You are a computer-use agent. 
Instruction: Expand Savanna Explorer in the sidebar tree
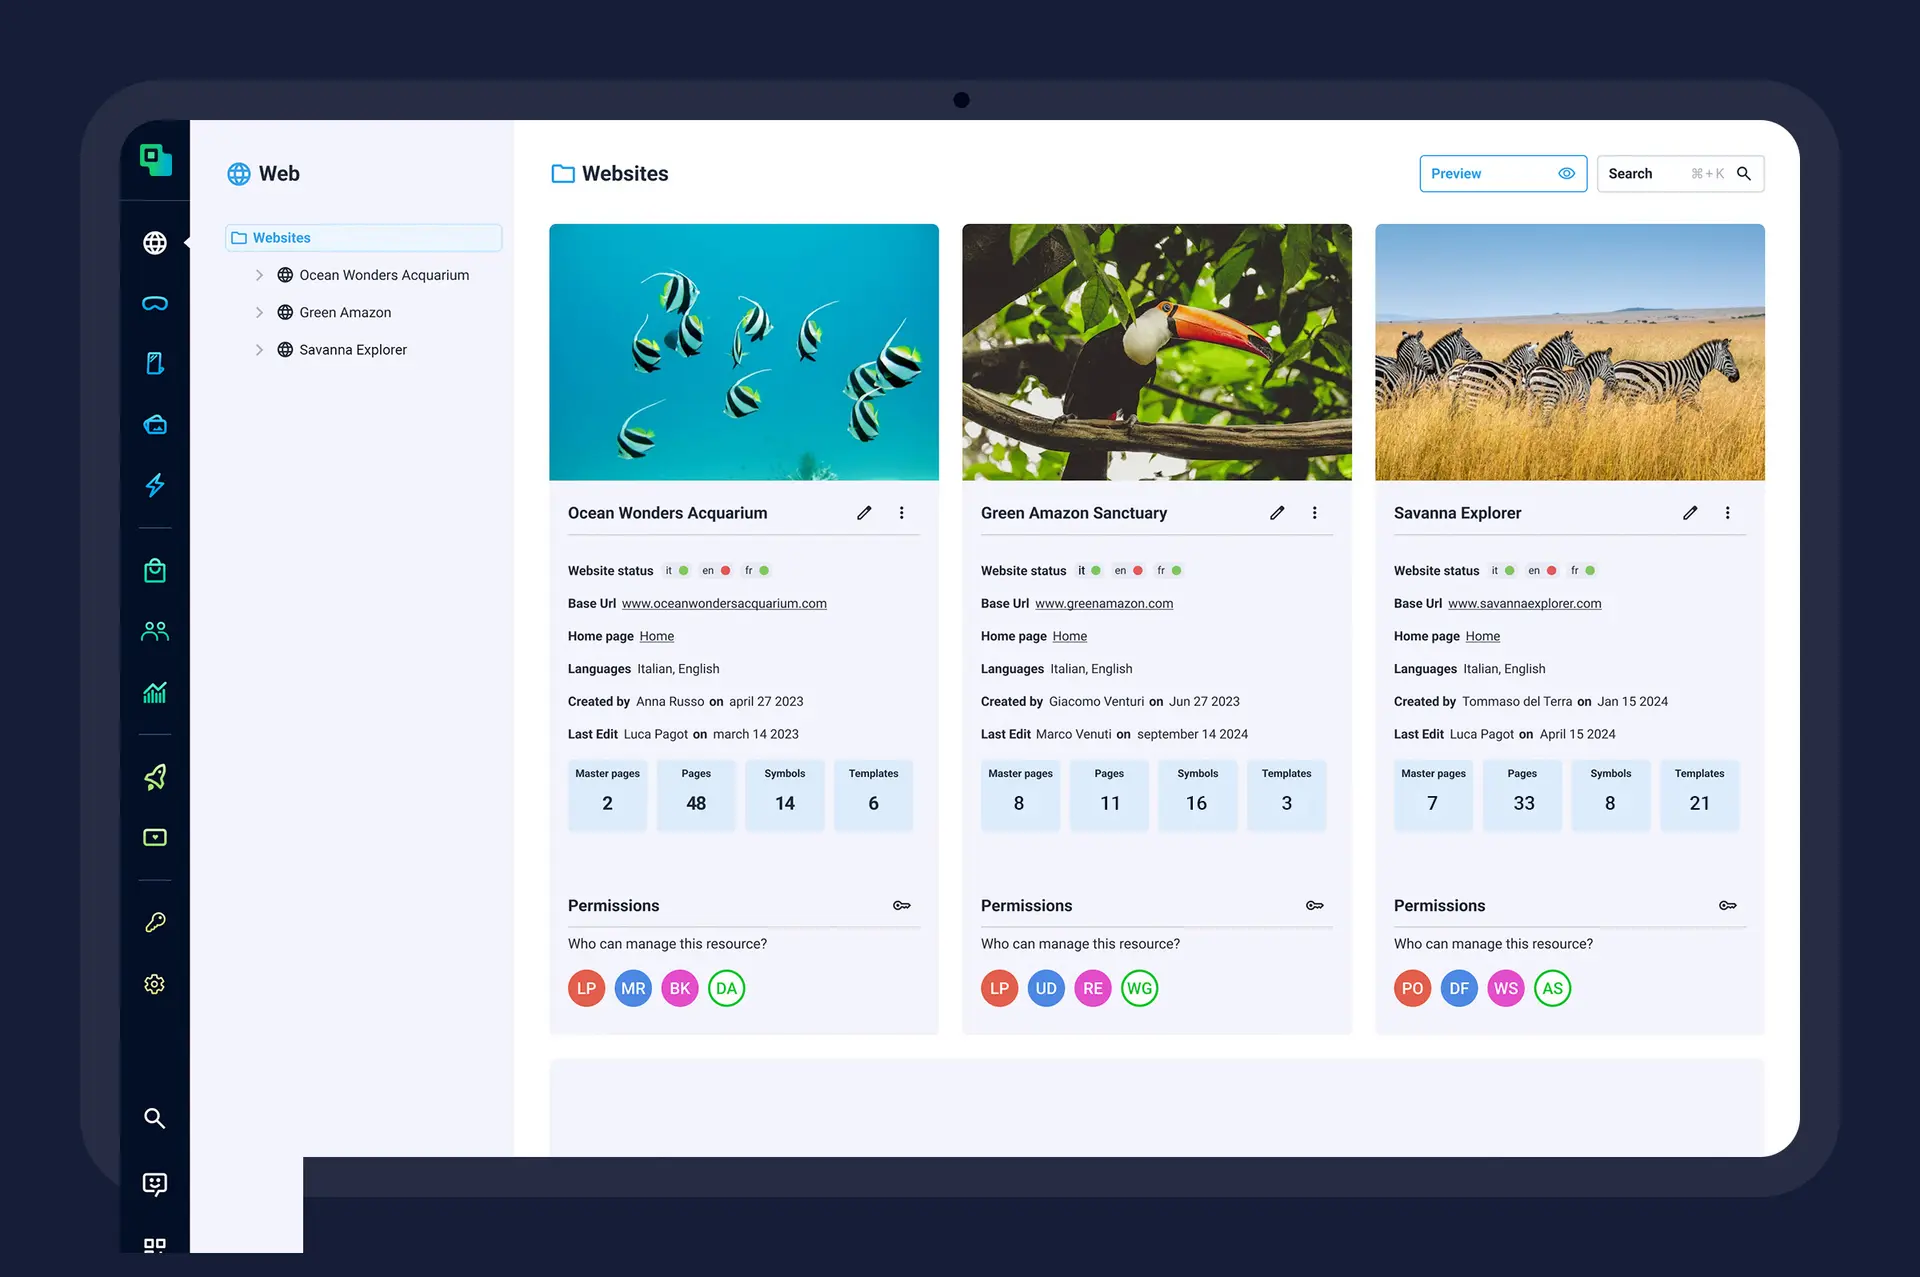260,349
